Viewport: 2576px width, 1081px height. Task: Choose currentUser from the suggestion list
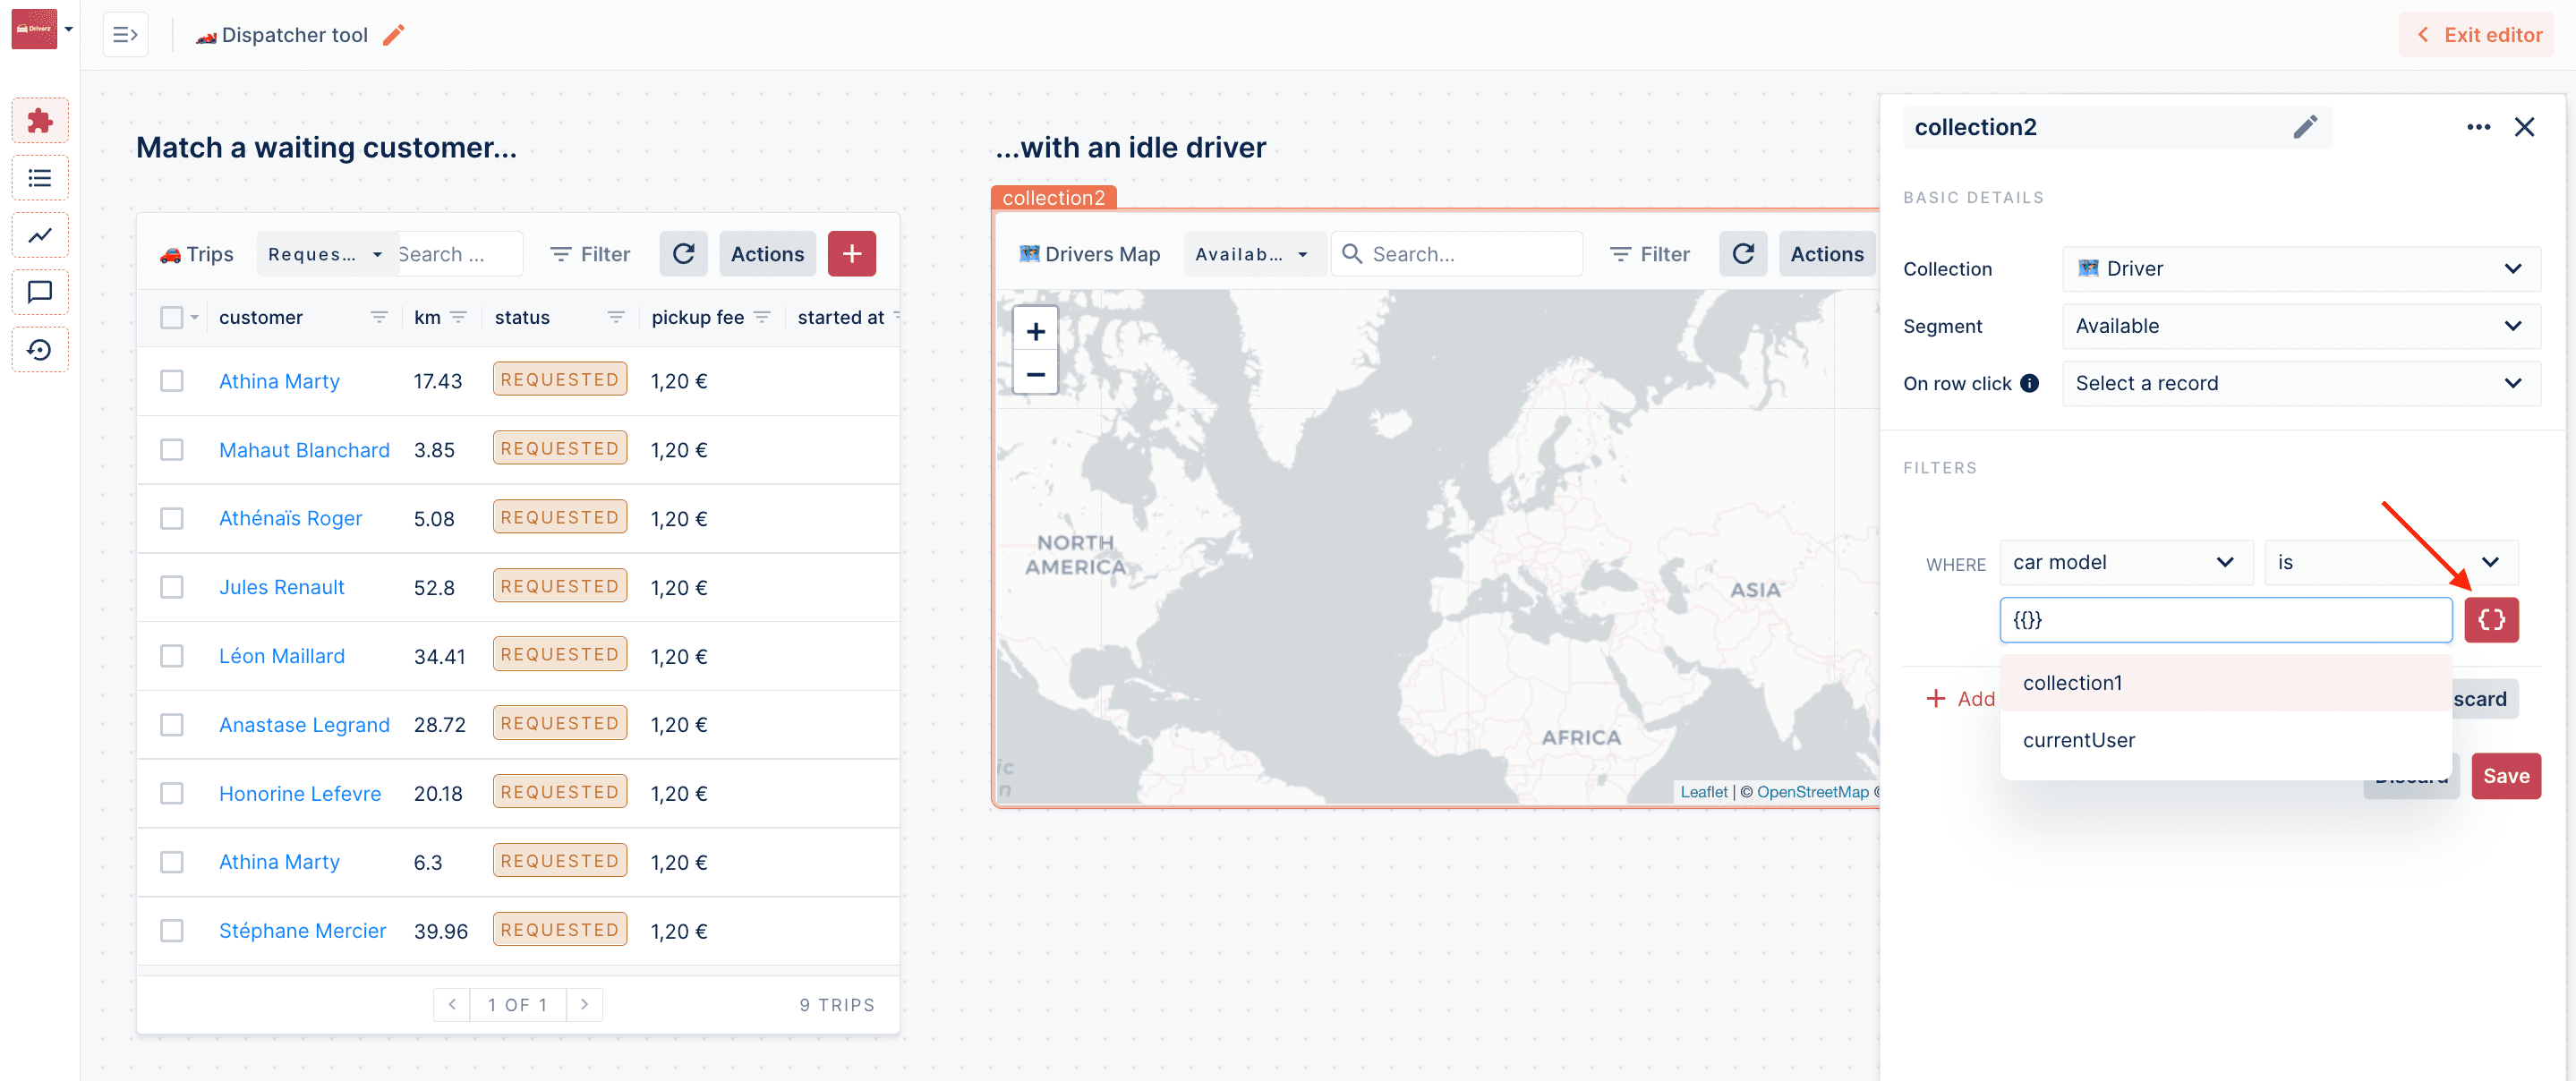click(2078, 740)
